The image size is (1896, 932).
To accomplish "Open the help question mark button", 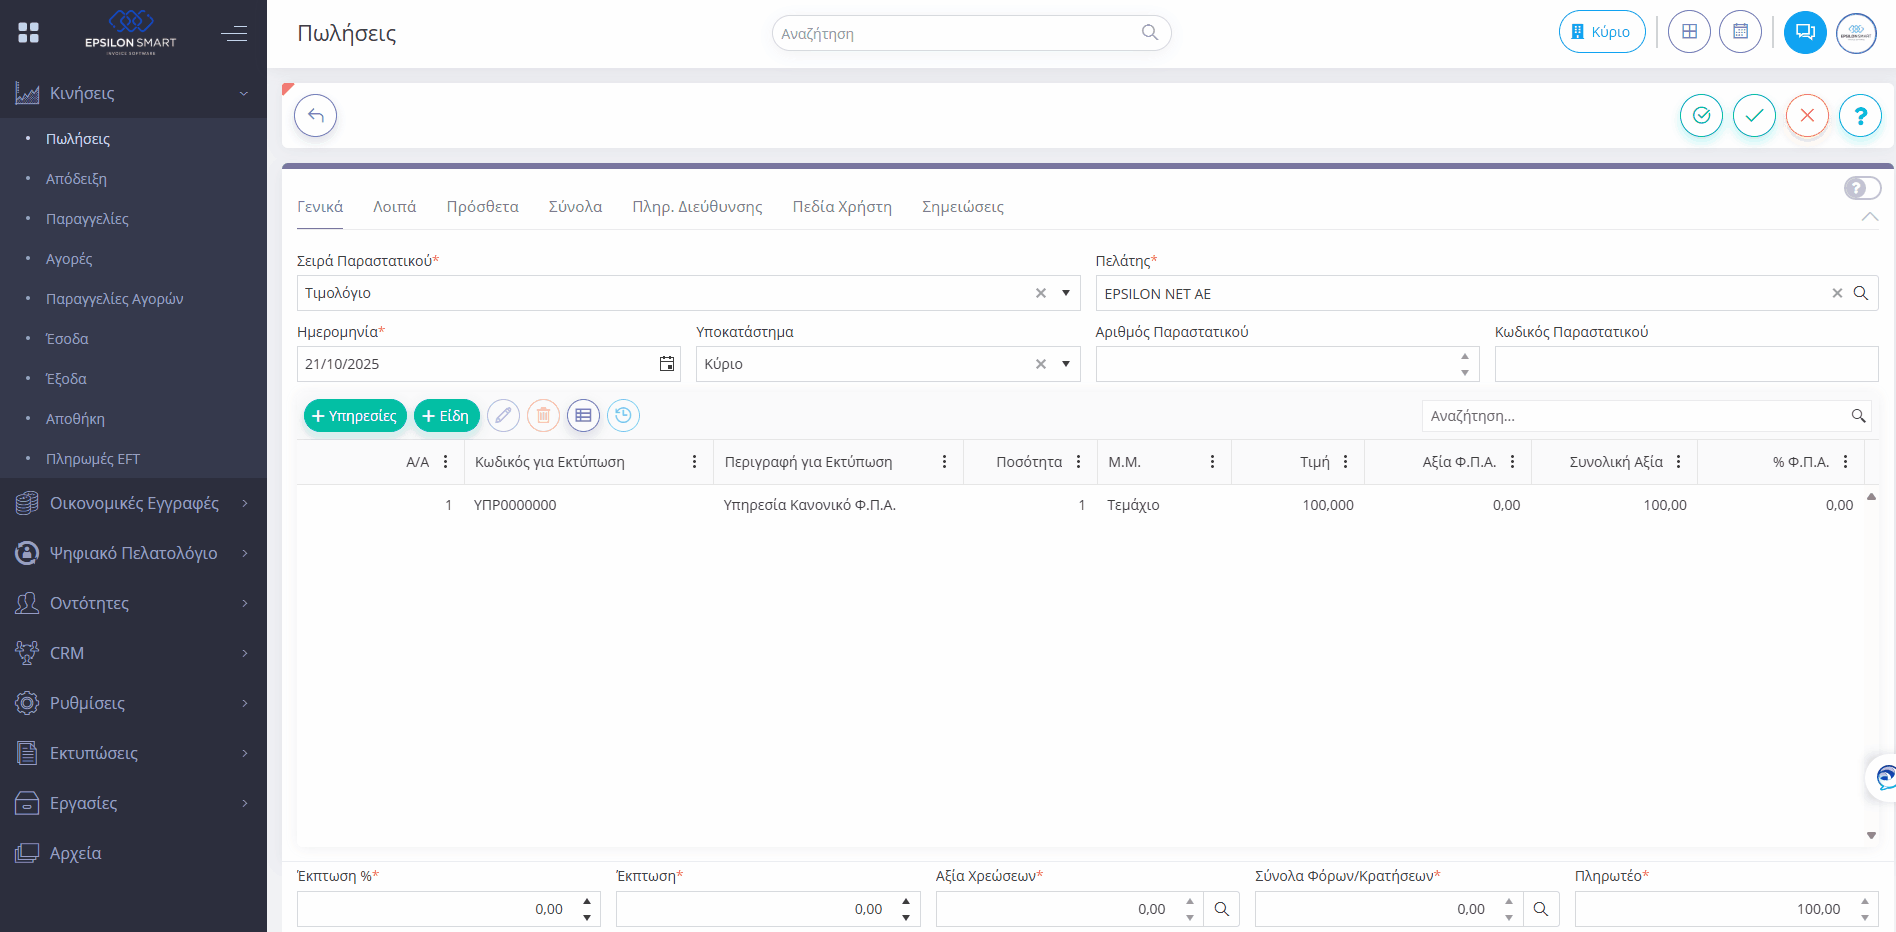I will (x=1860, y=116).
